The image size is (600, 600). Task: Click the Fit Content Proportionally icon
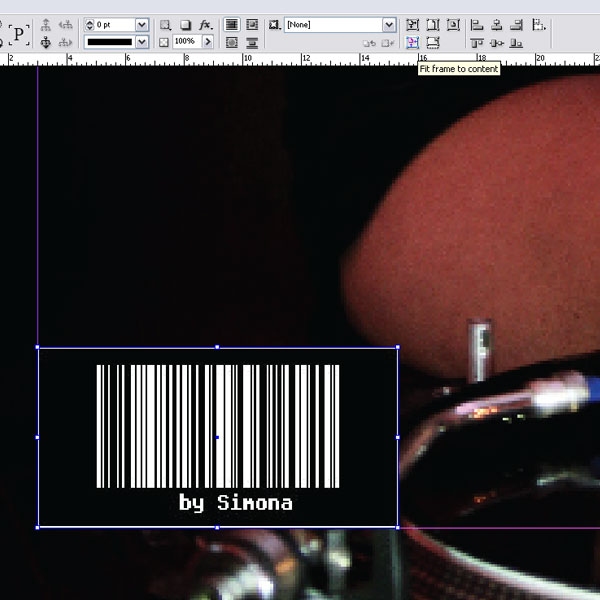click(x=433, y=42)
